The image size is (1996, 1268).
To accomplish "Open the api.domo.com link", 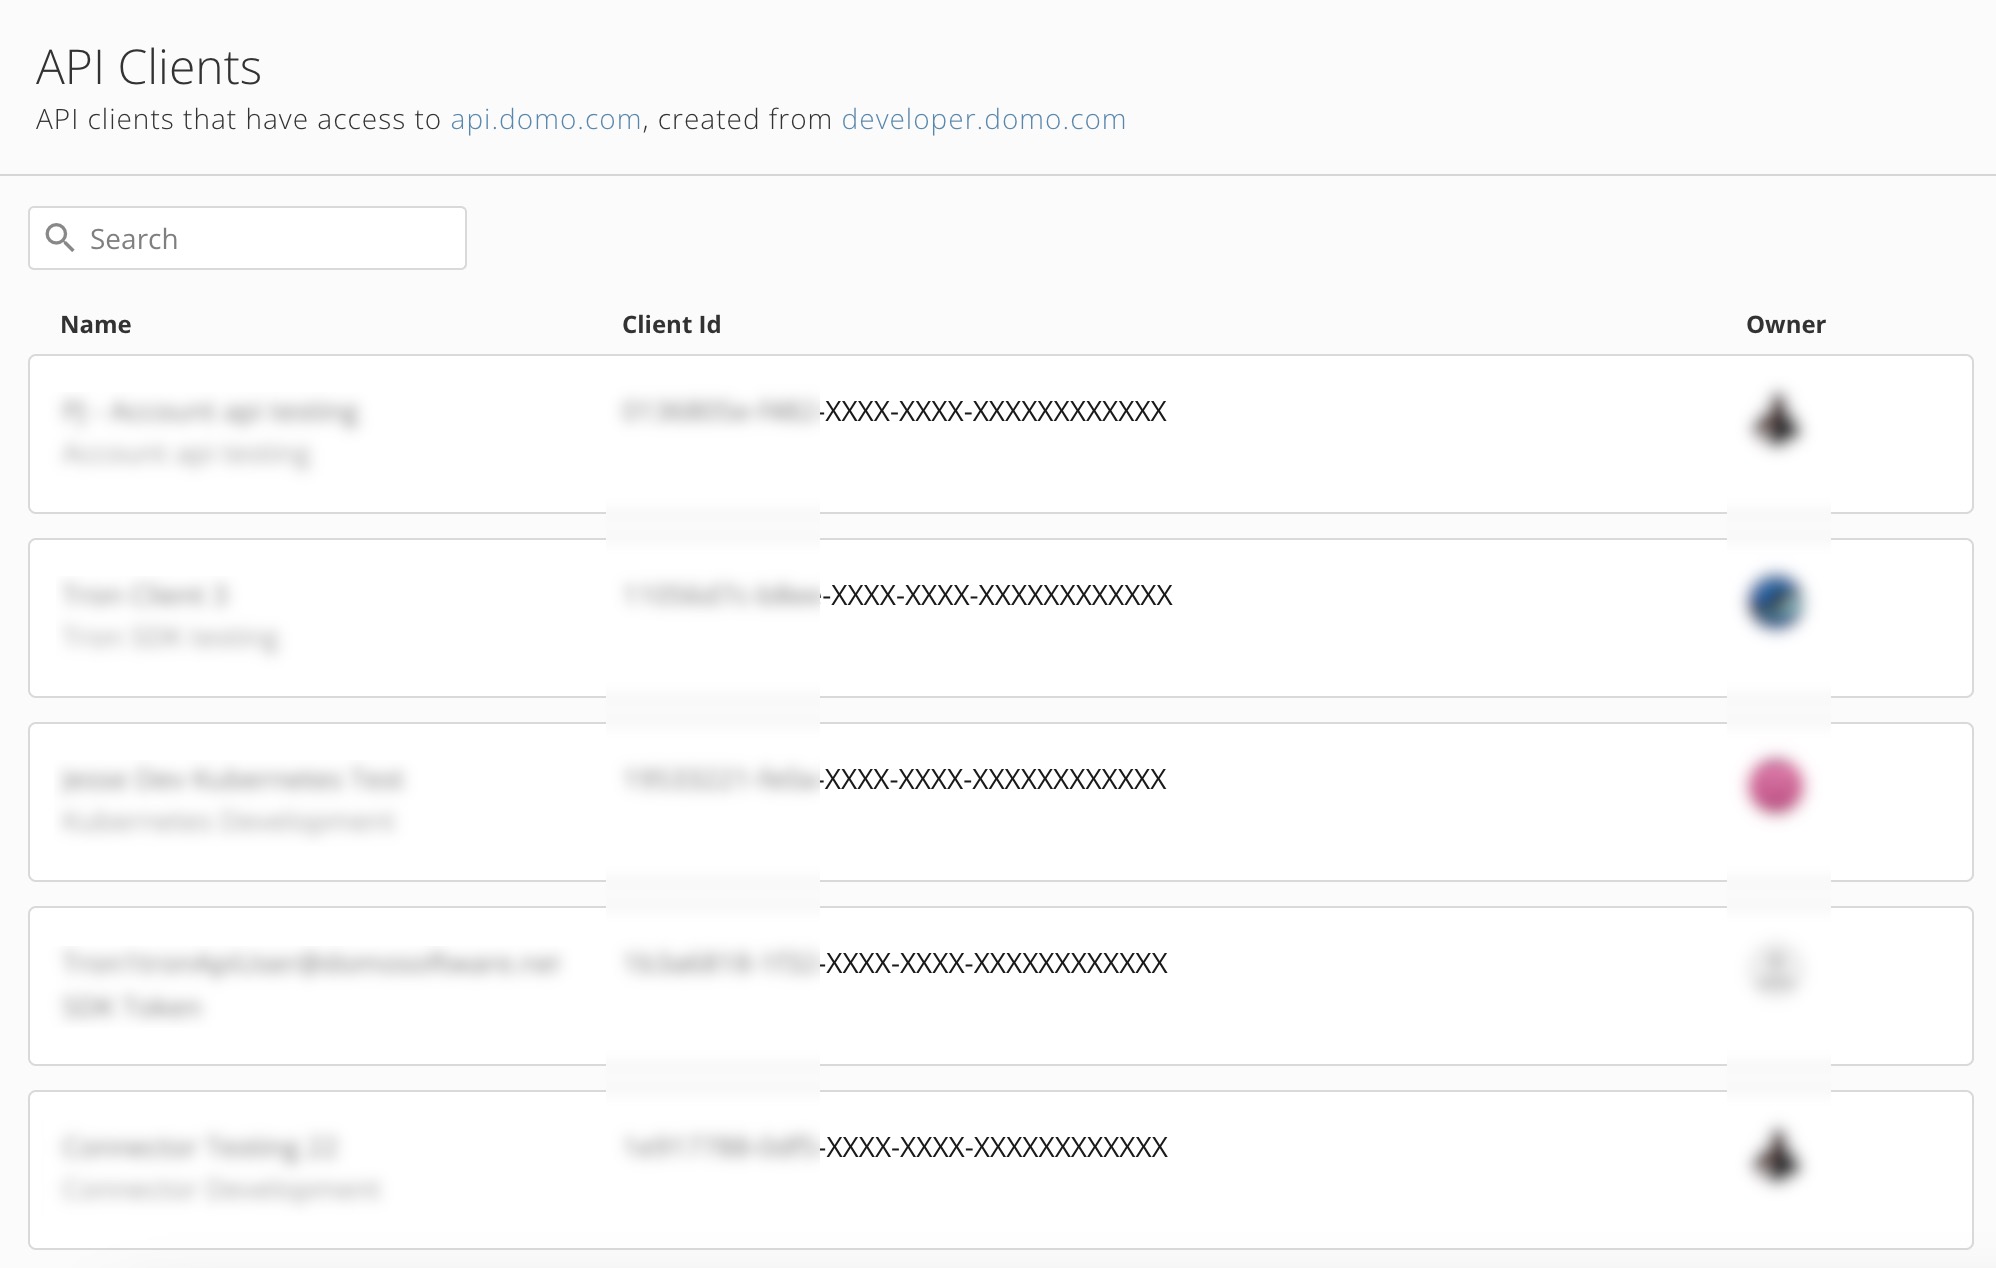I will pyautogui.click(x=545, y=119).
